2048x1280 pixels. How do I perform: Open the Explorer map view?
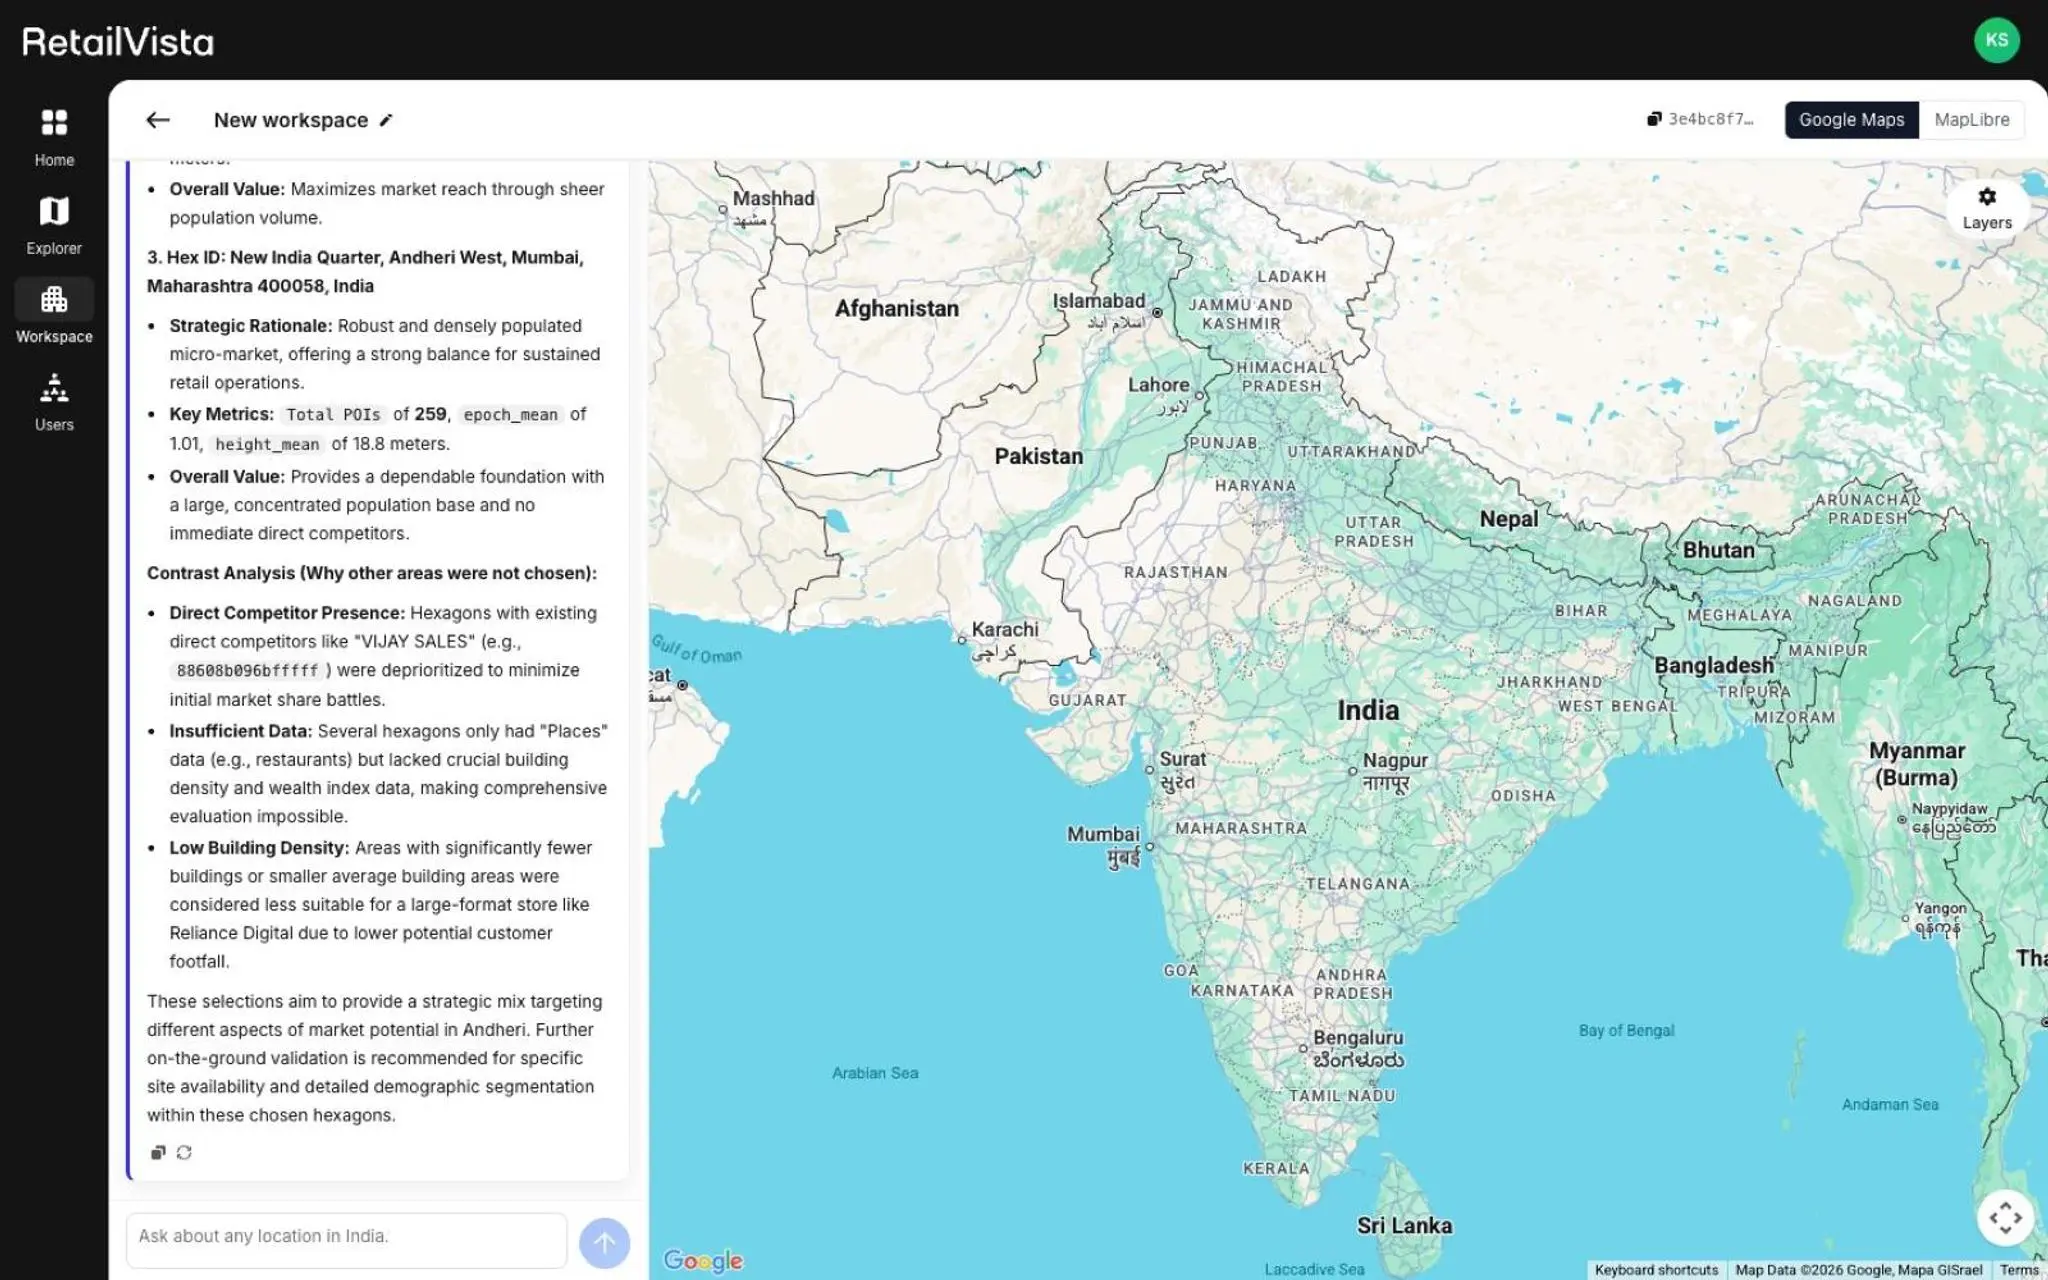point(54,226)
